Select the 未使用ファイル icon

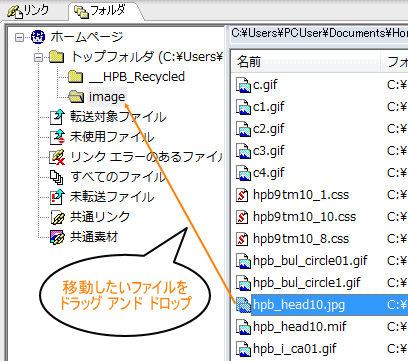tap(57, 137)
